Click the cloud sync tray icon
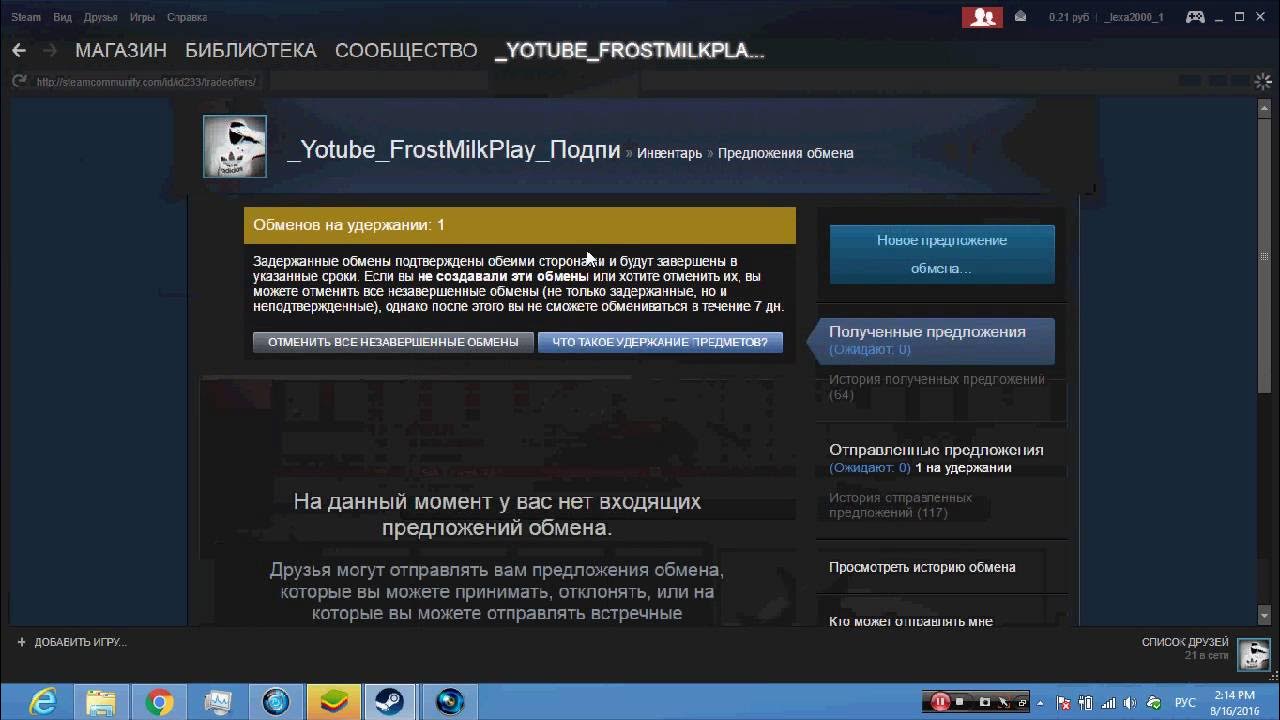The height and width of the screenshot is (720, 1280). [x=1155, y=702]
